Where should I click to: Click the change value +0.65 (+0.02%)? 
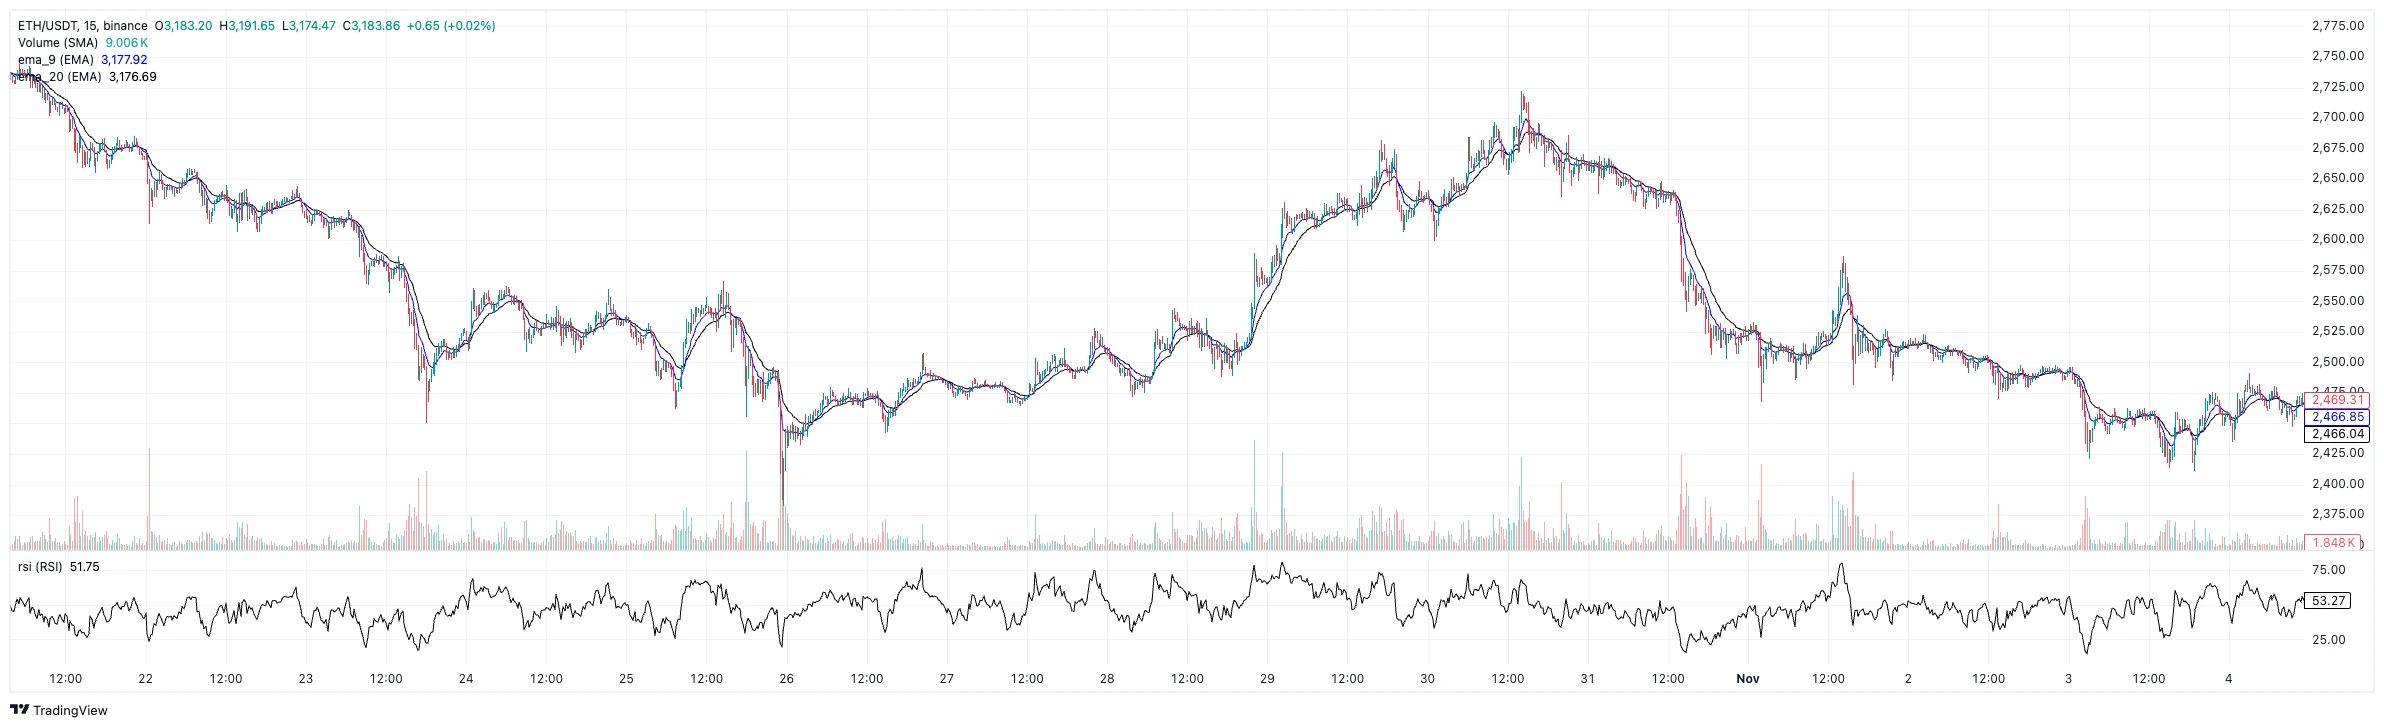pos(451,26)
